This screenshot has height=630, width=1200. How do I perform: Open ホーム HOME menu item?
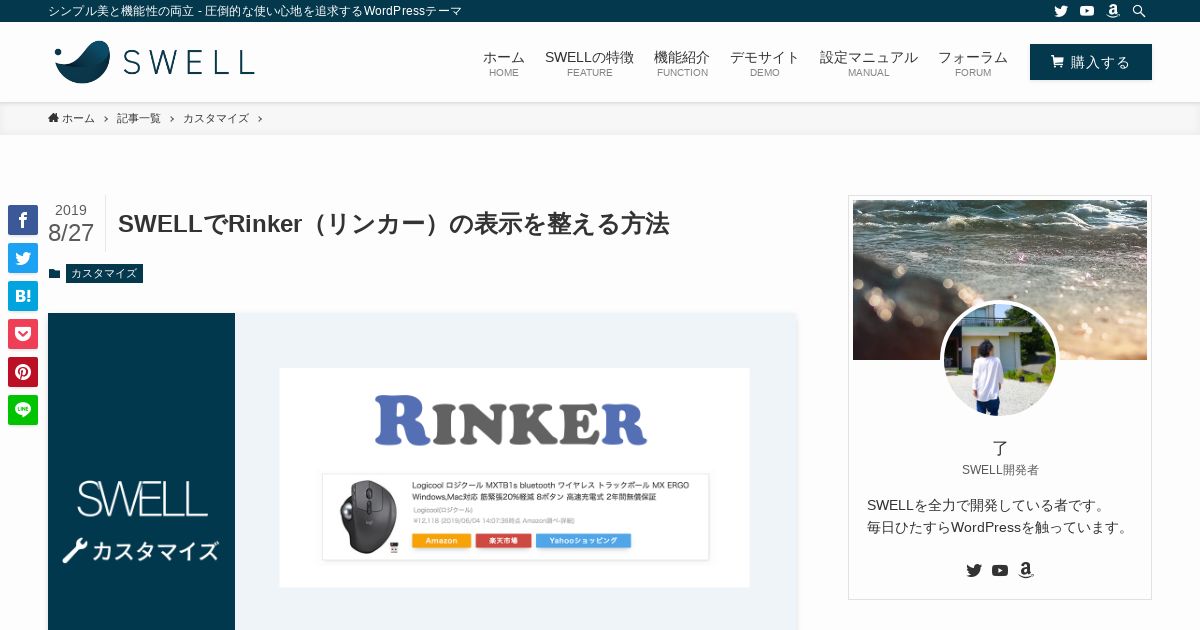click(503, 64)
